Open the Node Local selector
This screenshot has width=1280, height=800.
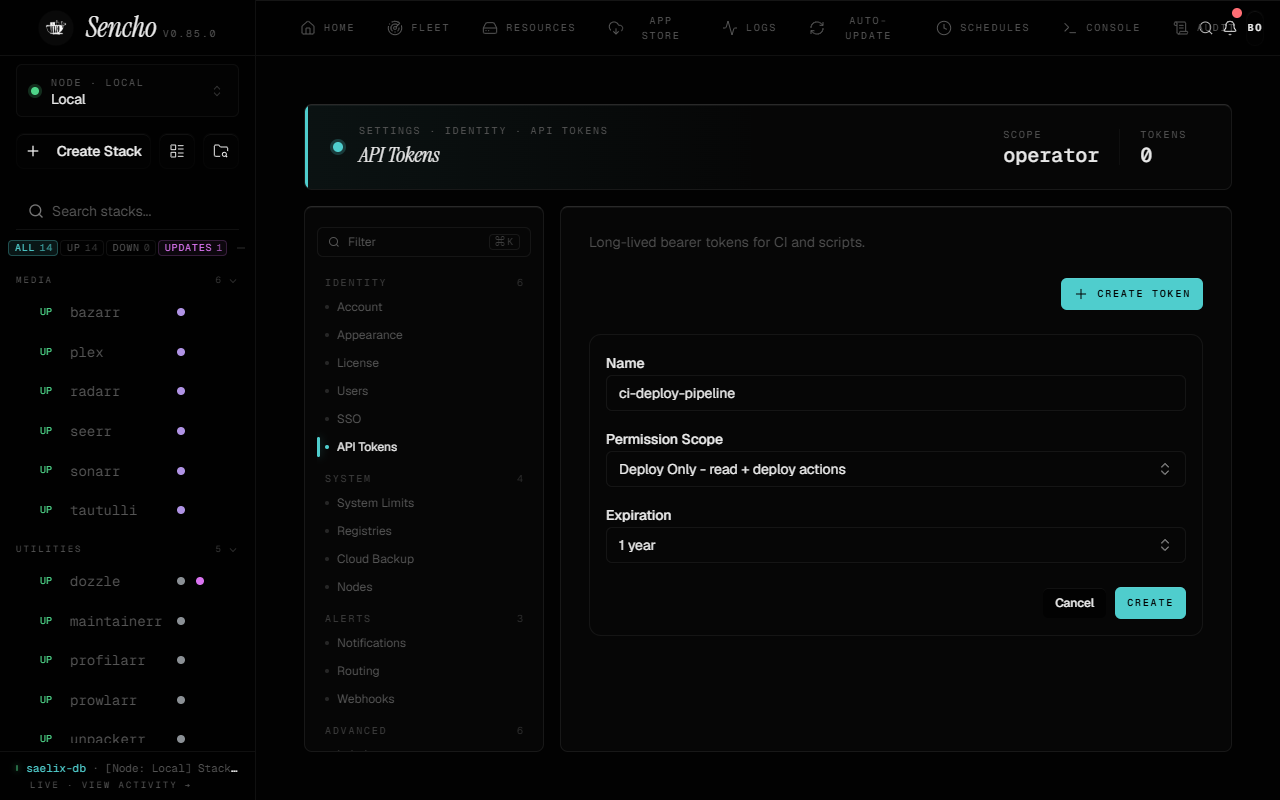tap(127, 91)
